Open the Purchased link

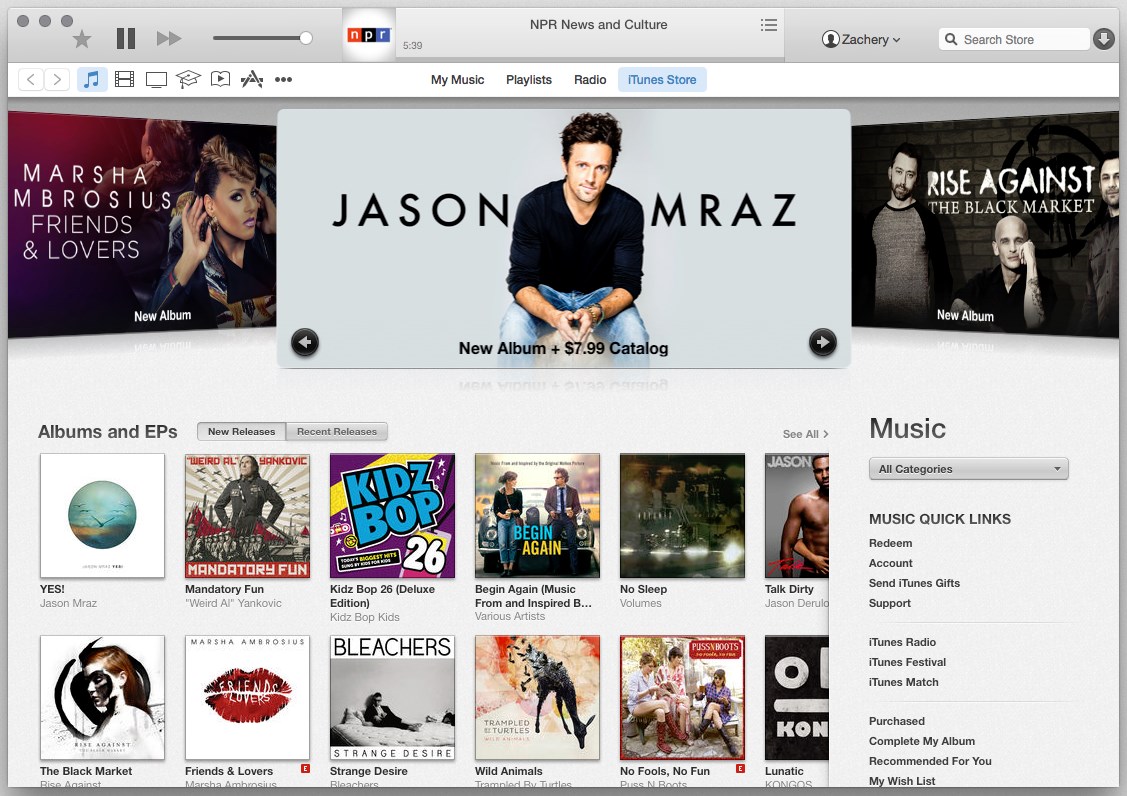896,721
